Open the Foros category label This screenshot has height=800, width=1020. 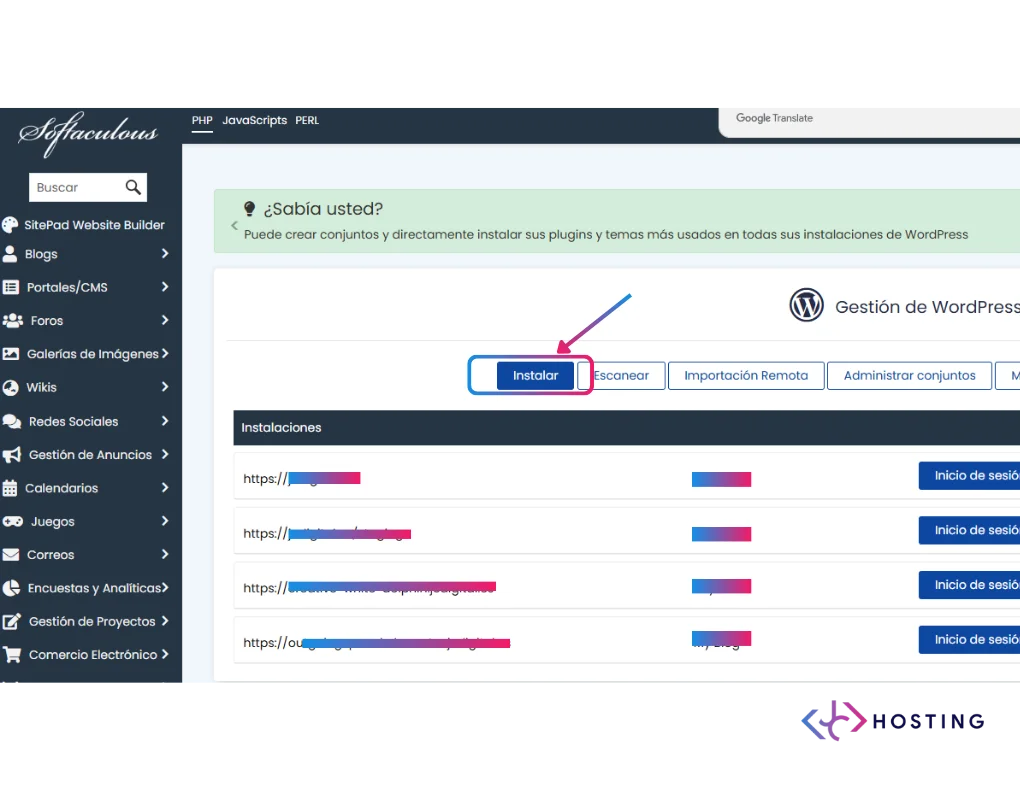(47, 321)
